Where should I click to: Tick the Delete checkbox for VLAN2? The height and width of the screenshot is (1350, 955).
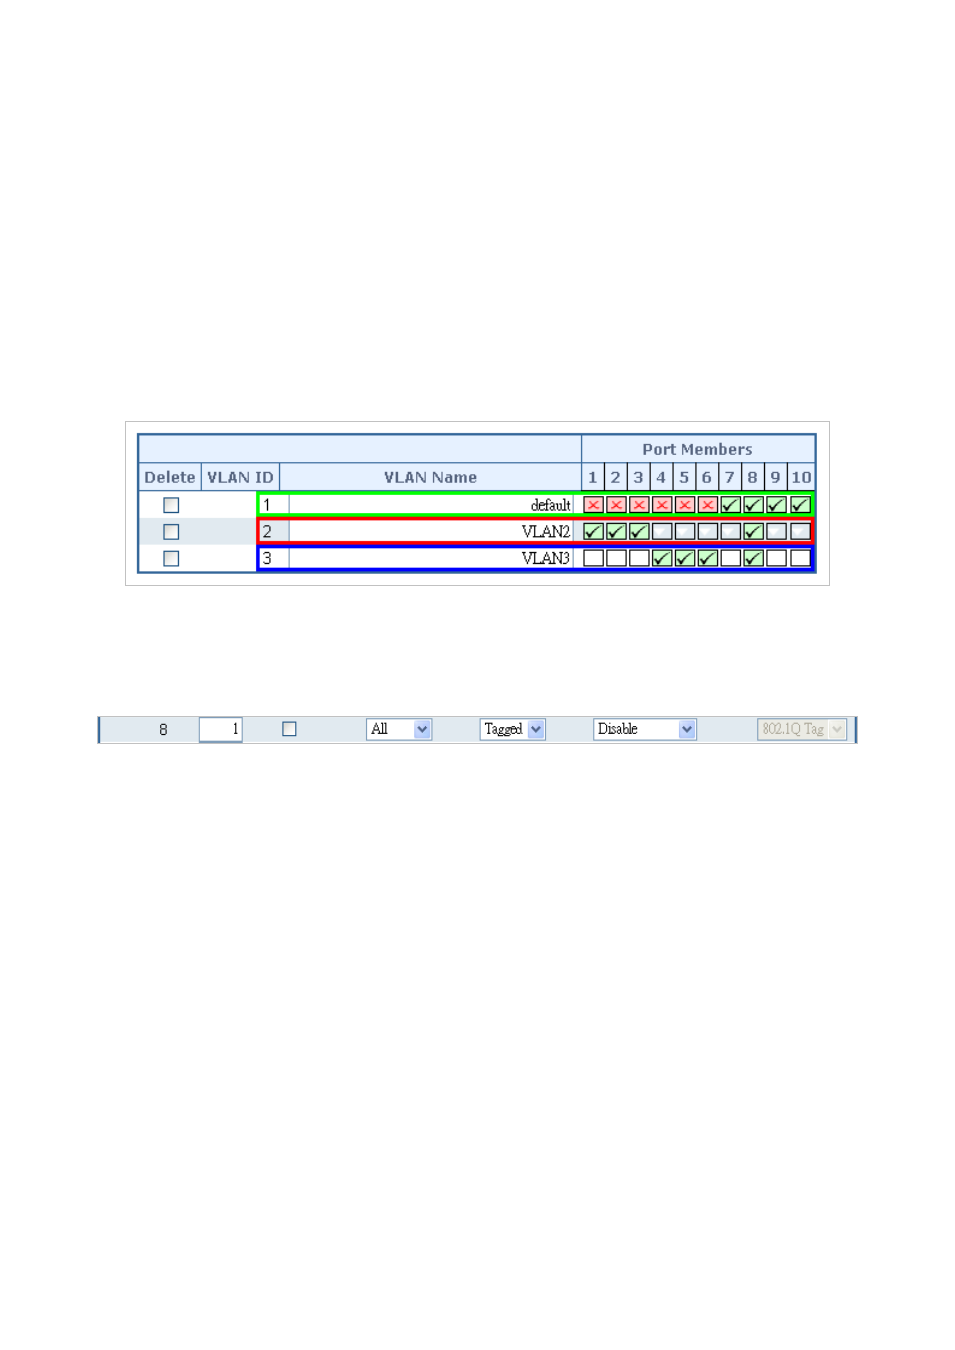tap(171, 532)
